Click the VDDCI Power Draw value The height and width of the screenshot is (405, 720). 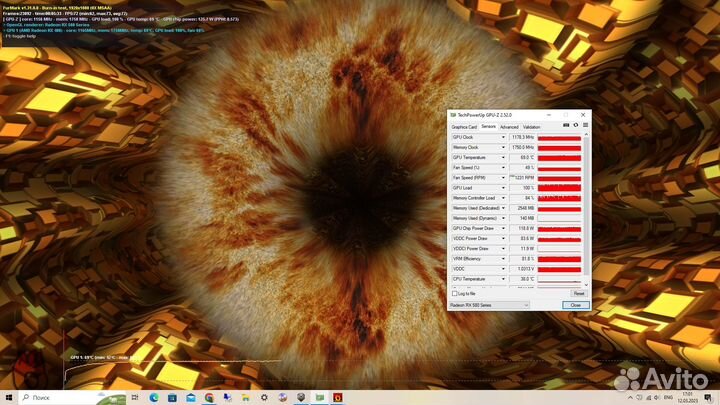[522, 248]
